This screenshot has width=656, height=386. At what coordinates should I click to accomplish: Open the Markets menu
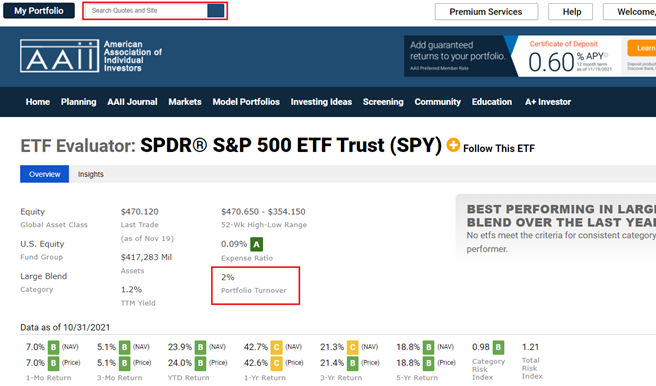pyautogui.click(x=185, y=102)
